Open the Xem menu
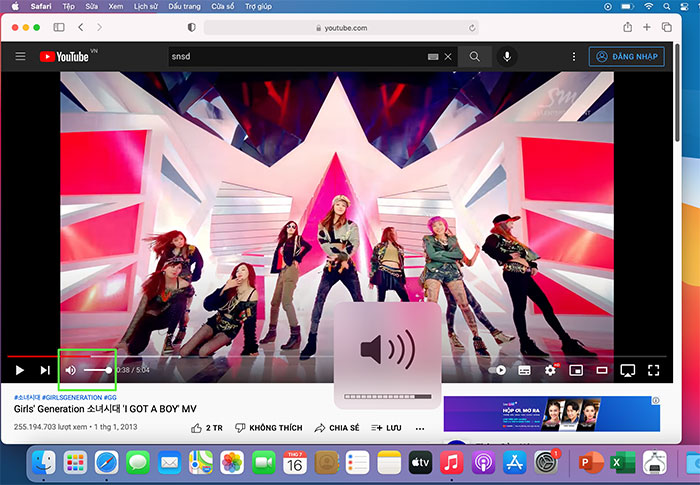The width and height of the screenshot is (700, 485). point(116,6)
